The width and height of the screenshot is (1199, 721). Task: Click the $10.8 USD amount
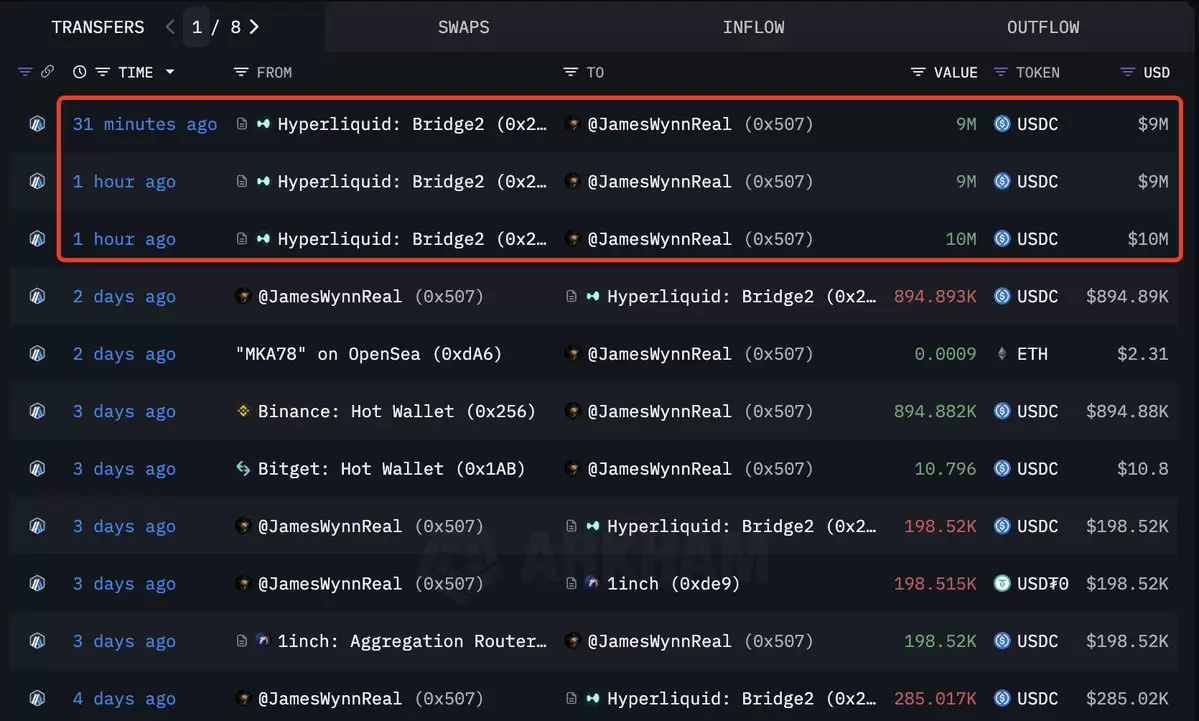1142,469
